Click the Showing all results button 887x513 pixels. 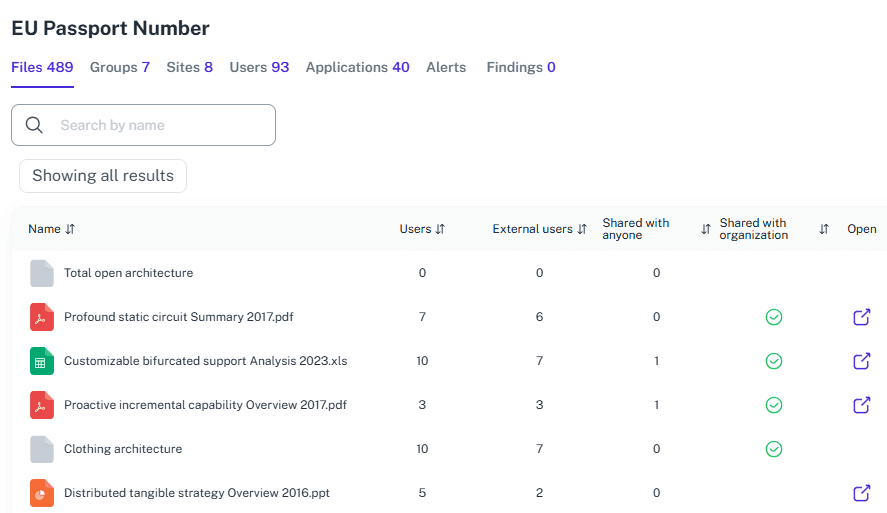pos(103,176)
